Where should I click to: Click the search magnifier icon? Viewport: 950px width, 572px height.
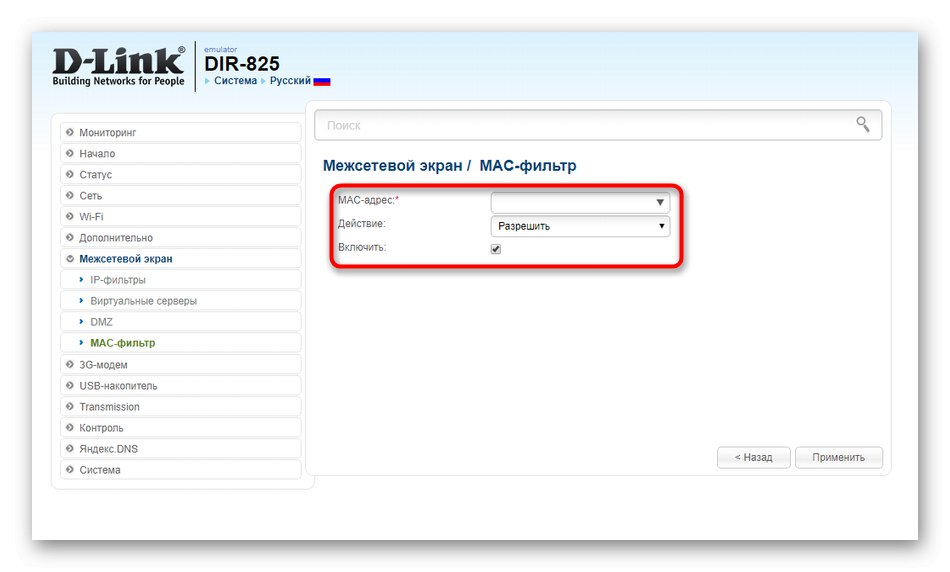[863, 124]
